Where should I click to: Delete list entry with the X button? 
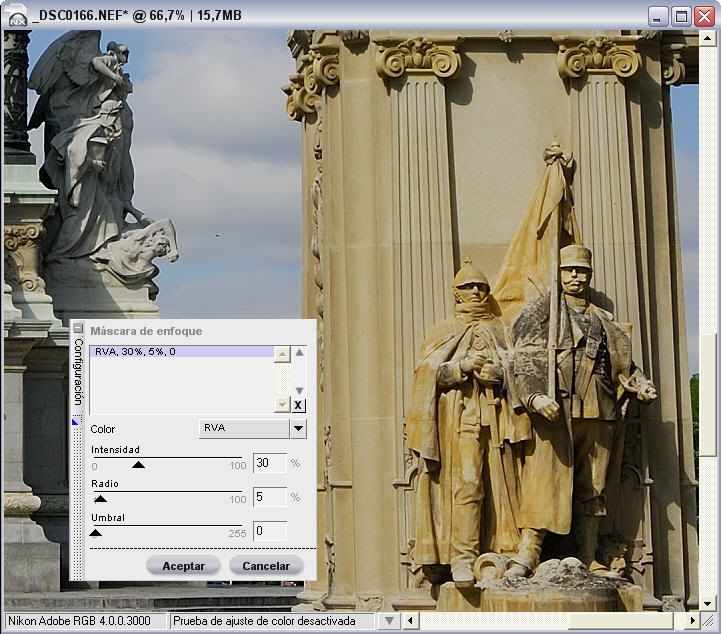pyautogui.click(x=298, y=405)
